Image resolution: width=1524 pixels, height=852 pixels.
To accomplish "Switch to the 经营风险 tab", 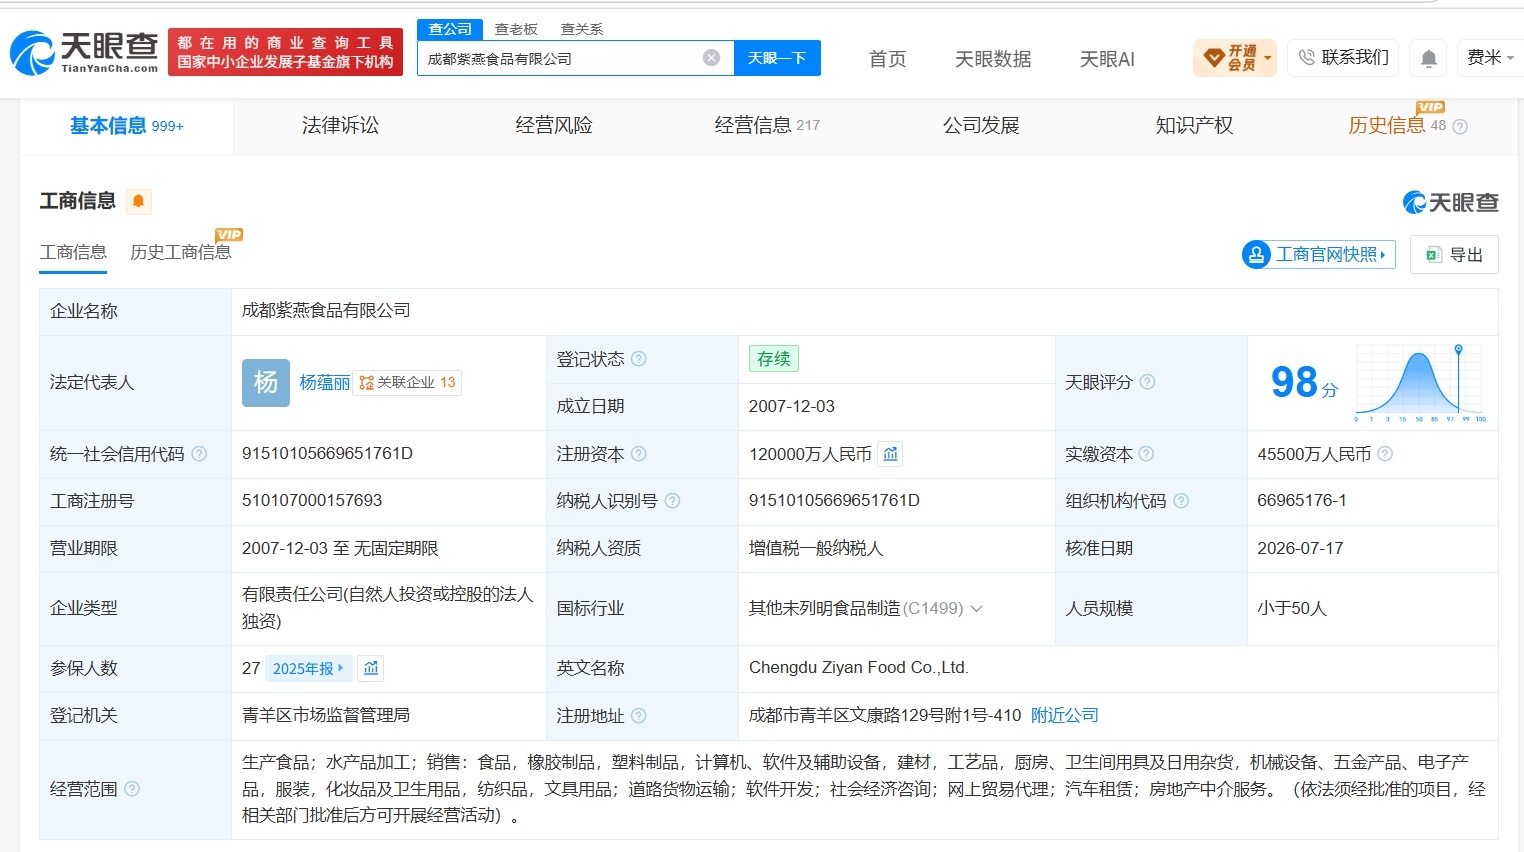I will coord(554,126).
